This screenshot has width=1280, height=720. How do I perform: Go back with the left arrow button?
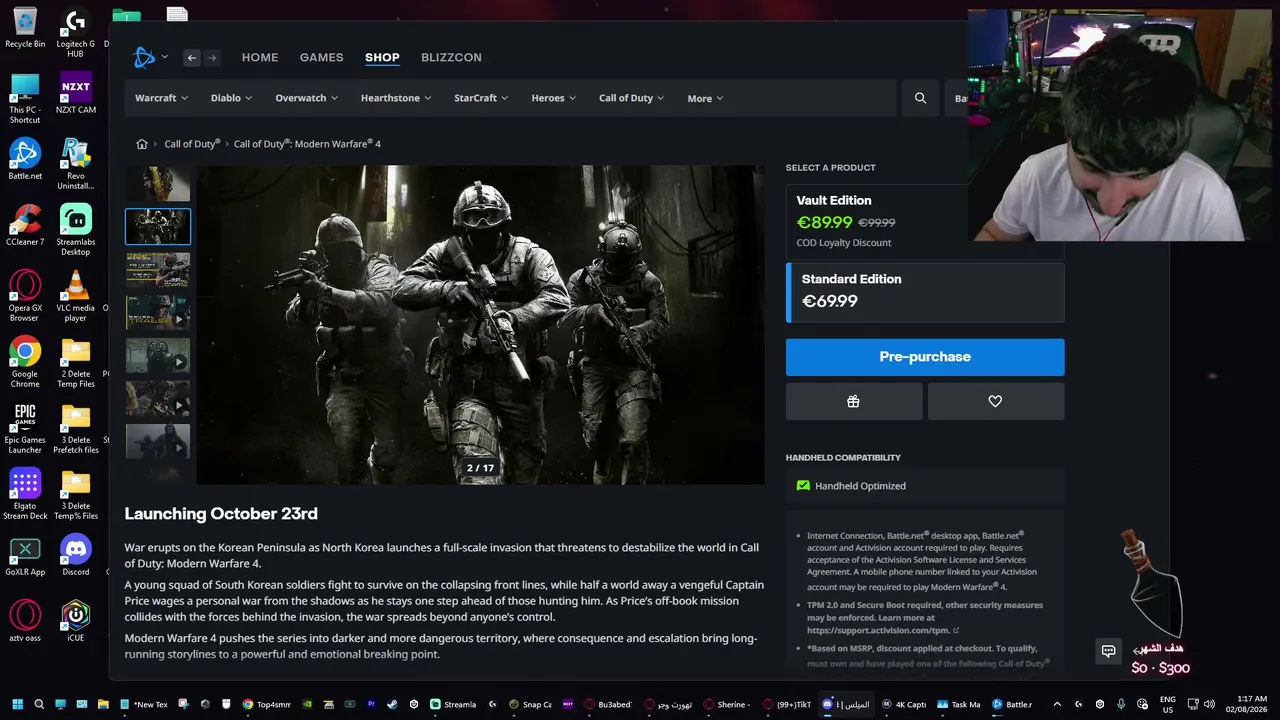(x=192, y=58)
